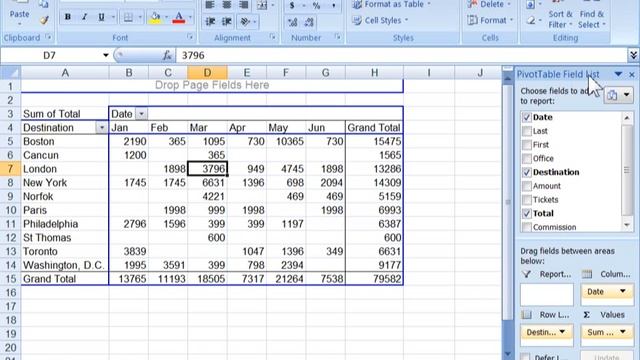This screenshot has height=360, width=640.
Task: Apply cell borders from Font group
Action: 128,17
